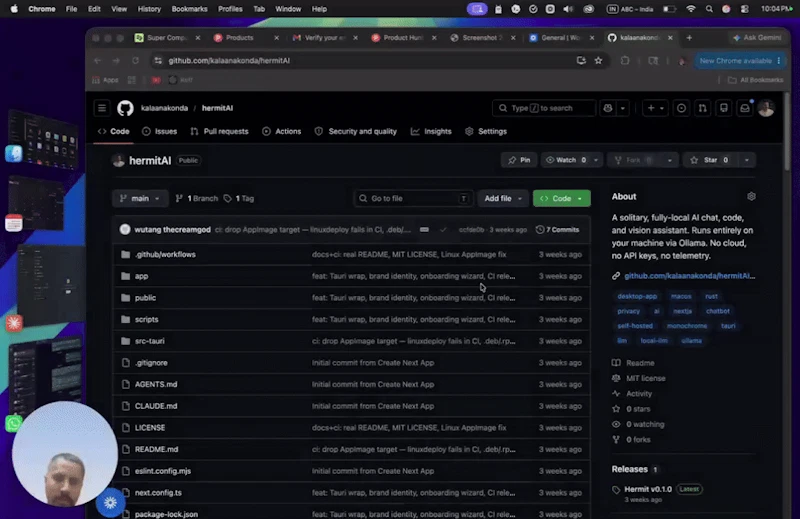This screenshot has width=800, height=519.
Task: Open the green Code dropdown button
Action: [562, 199]
